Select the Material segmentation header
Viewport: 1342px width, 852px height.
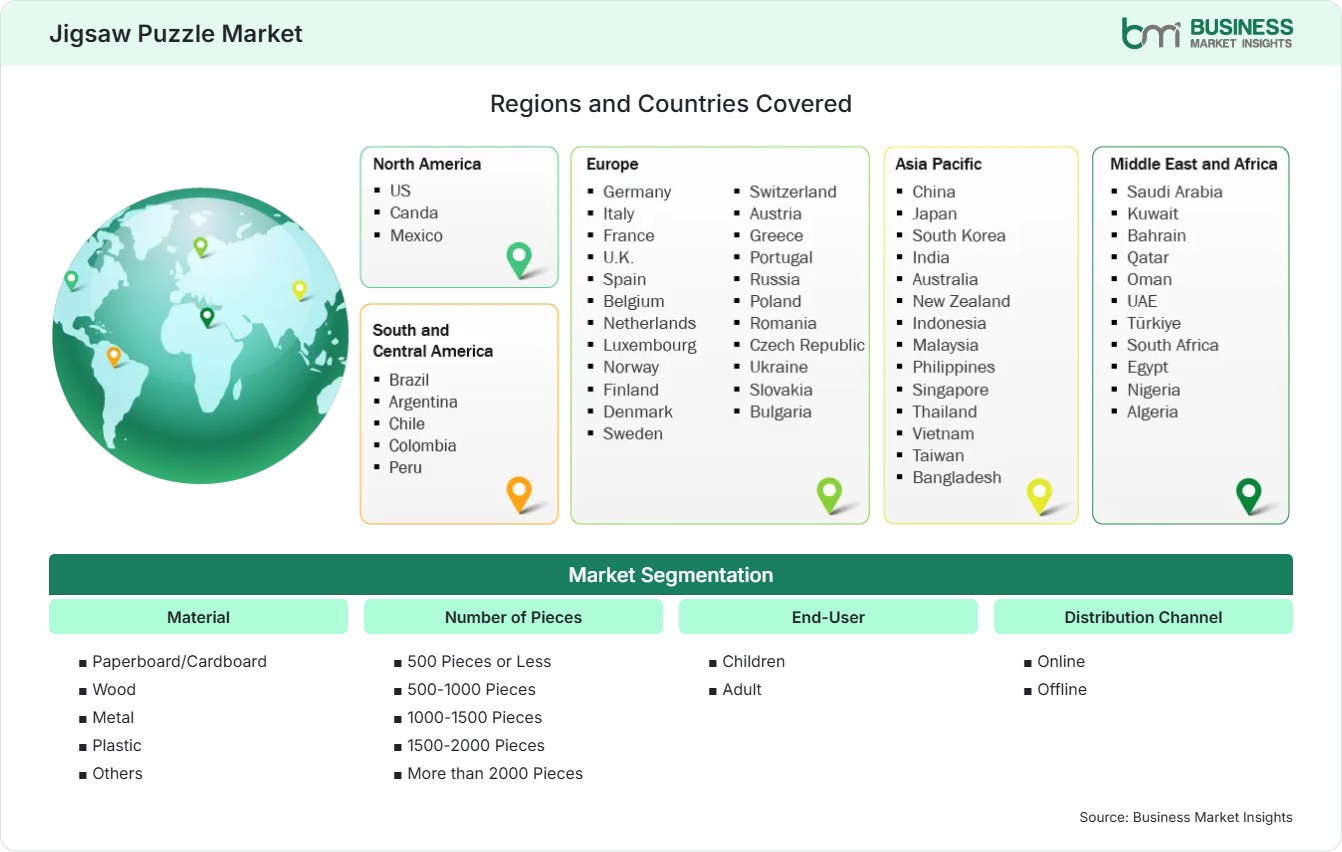[x=198, y=617]
